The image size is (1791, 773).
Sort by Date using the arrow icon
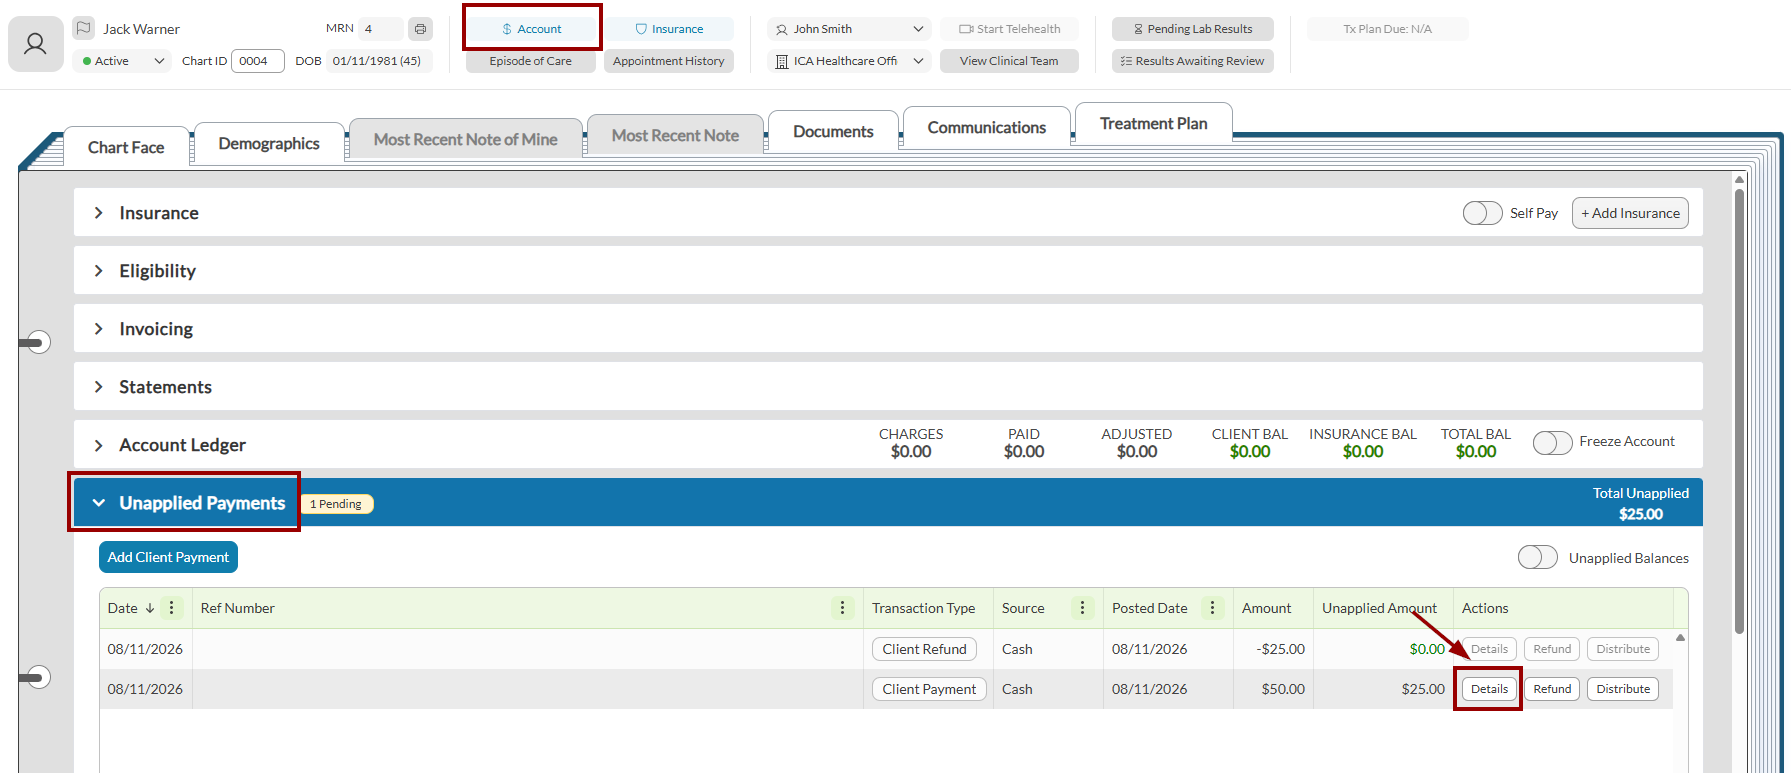[x=150, y=608]
